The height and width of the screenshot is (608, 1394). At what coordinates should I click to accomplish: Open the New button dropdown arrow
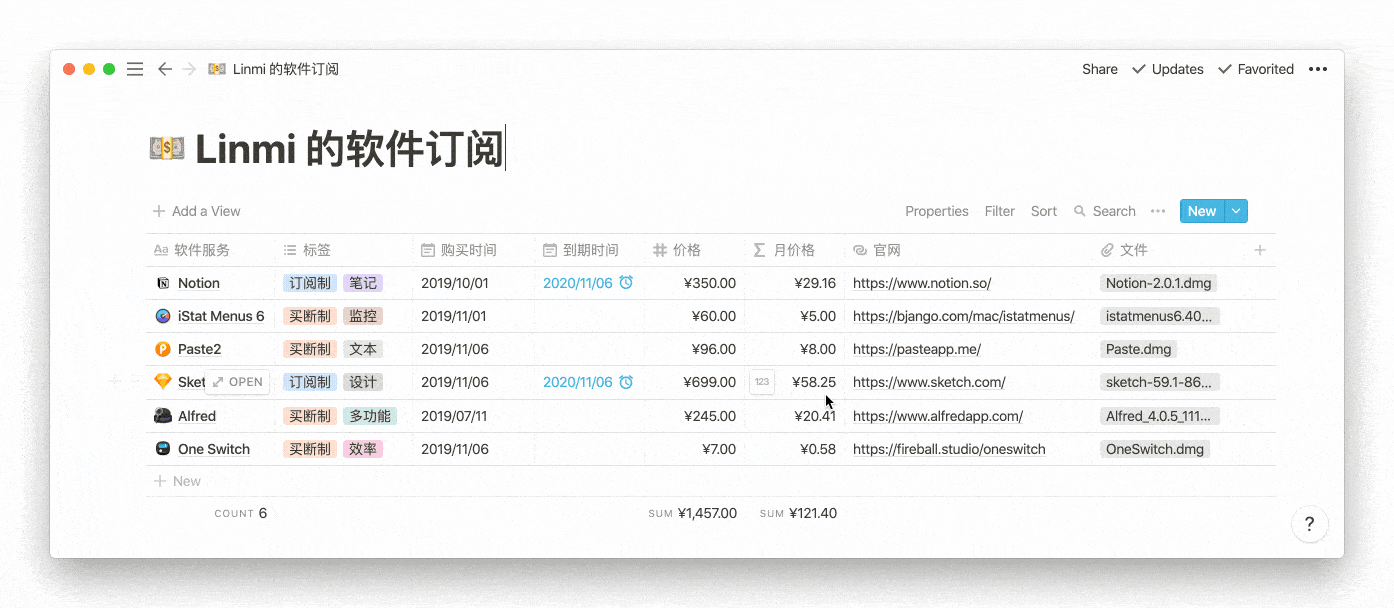pos(1237,211)
